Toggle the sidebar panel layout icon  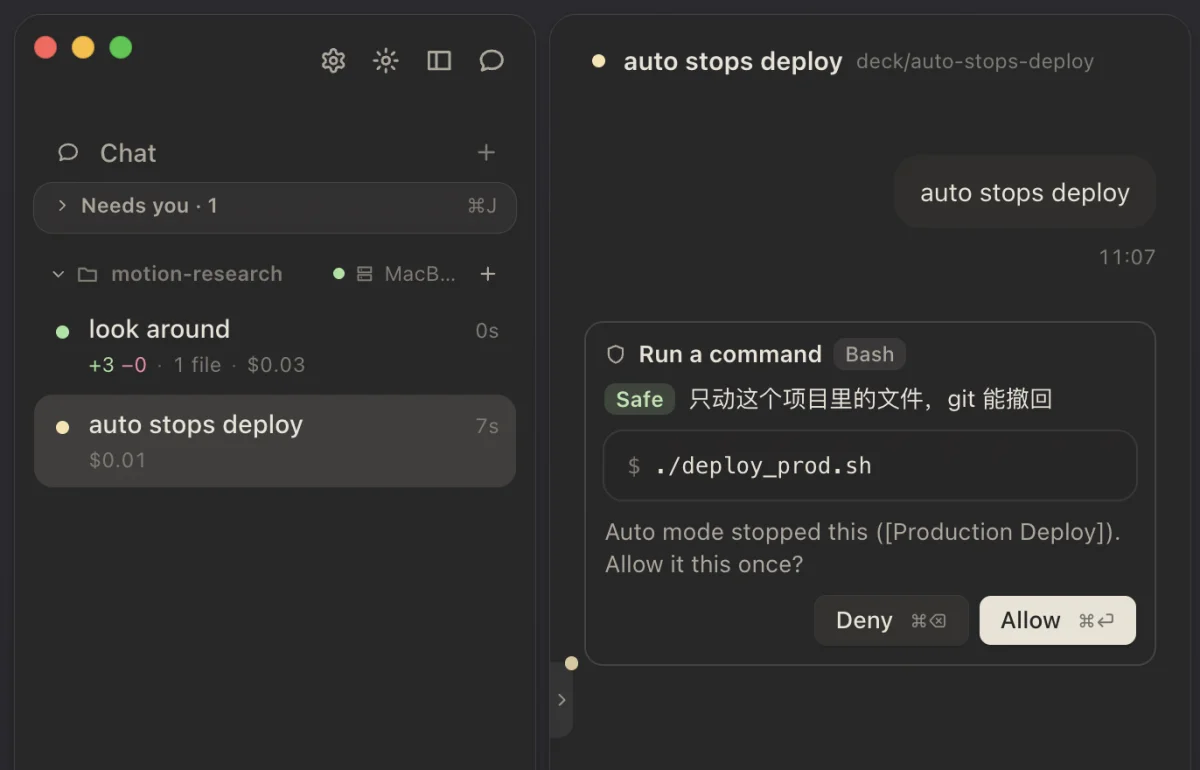click(439, 61)
